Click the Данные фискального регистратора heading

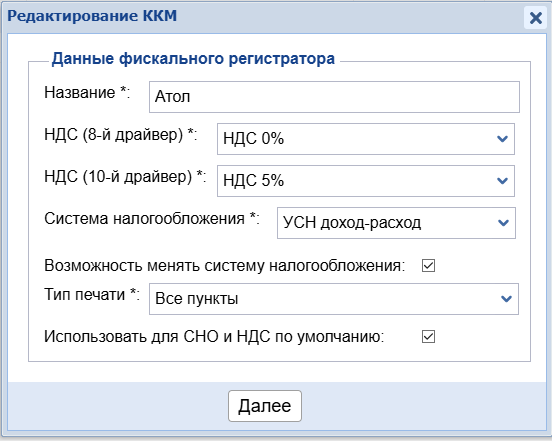pyautogui.click(x=193, y=59)
